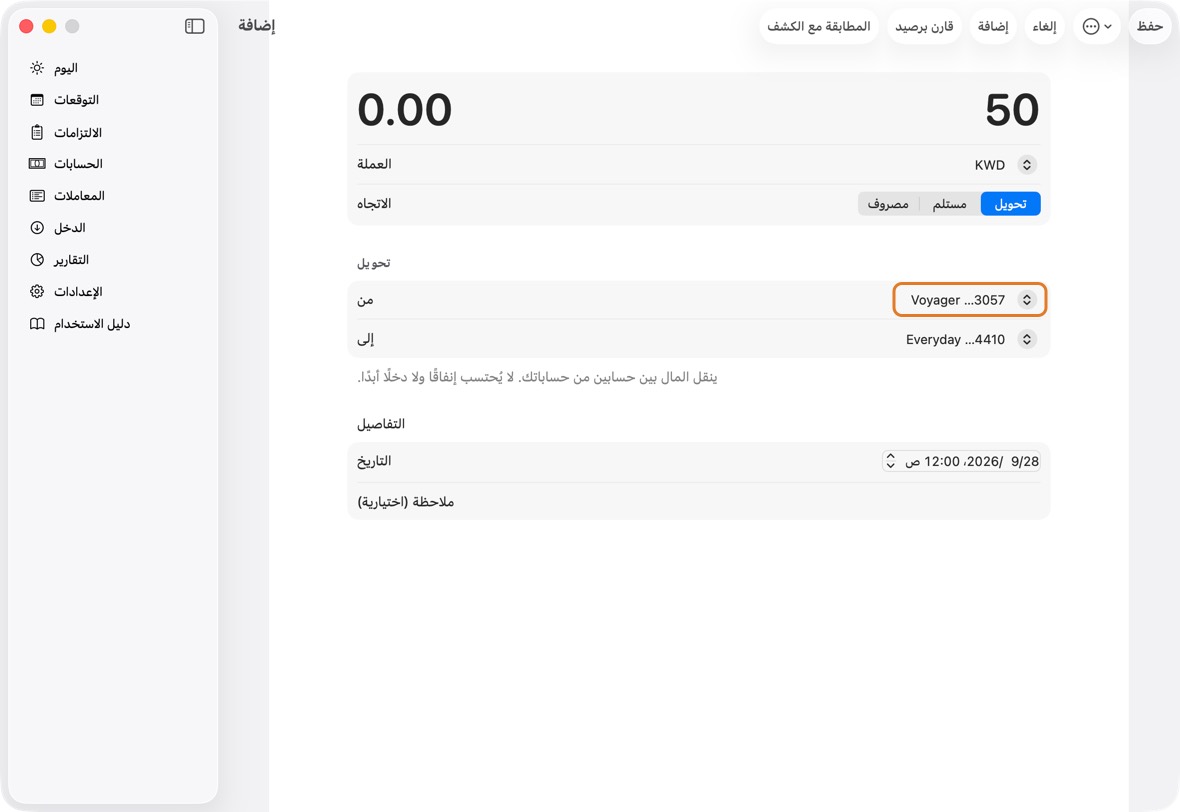Select الحسابات in sidebar
1180x812 pixels.
pyautogui.click(x=78, y=163)
